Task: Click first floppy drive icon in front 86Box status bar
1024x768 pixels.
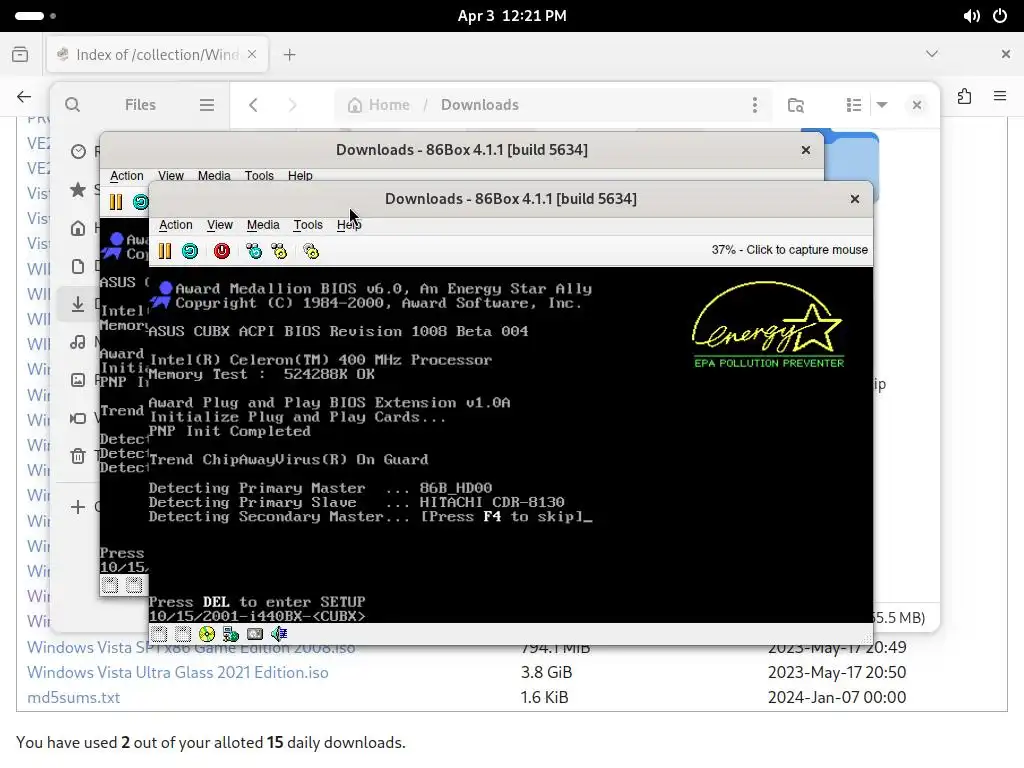Action: [159, 633]
